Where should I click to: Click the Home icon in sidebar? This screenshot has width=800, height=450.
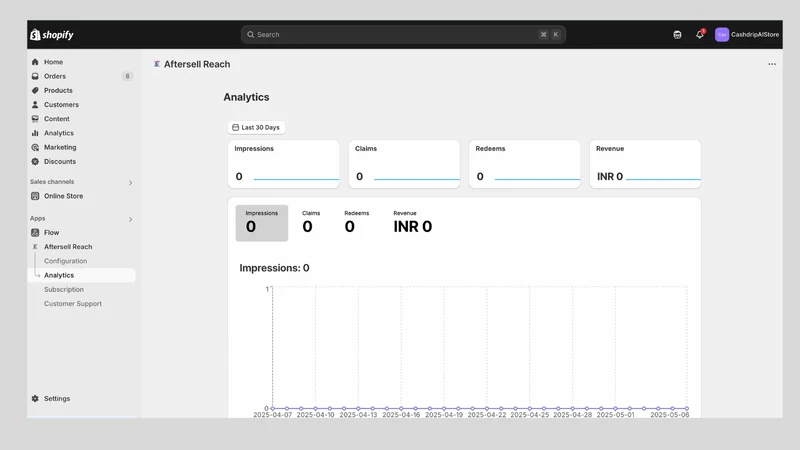click(x=35, y=62)
